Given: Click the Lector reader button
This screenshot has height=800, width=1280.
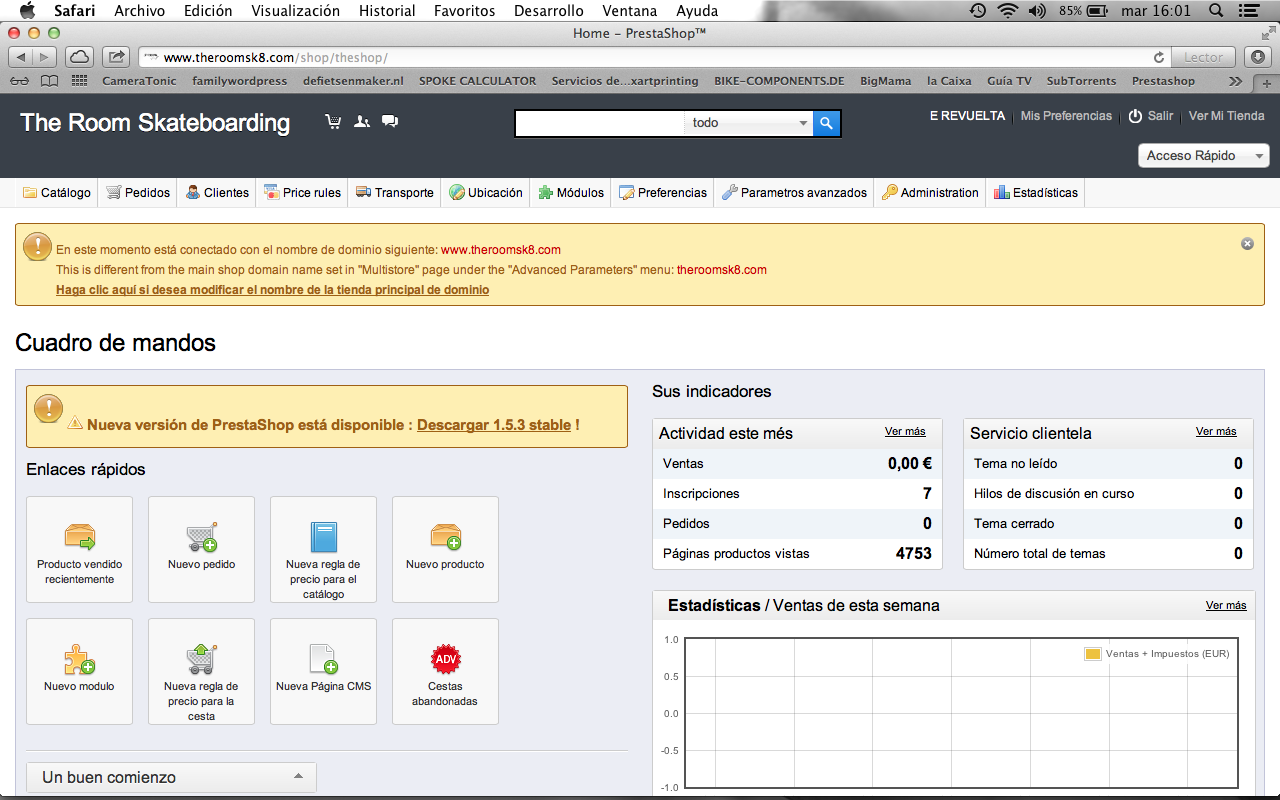Looking at the screenshot, I should [x=1204, y=57].
